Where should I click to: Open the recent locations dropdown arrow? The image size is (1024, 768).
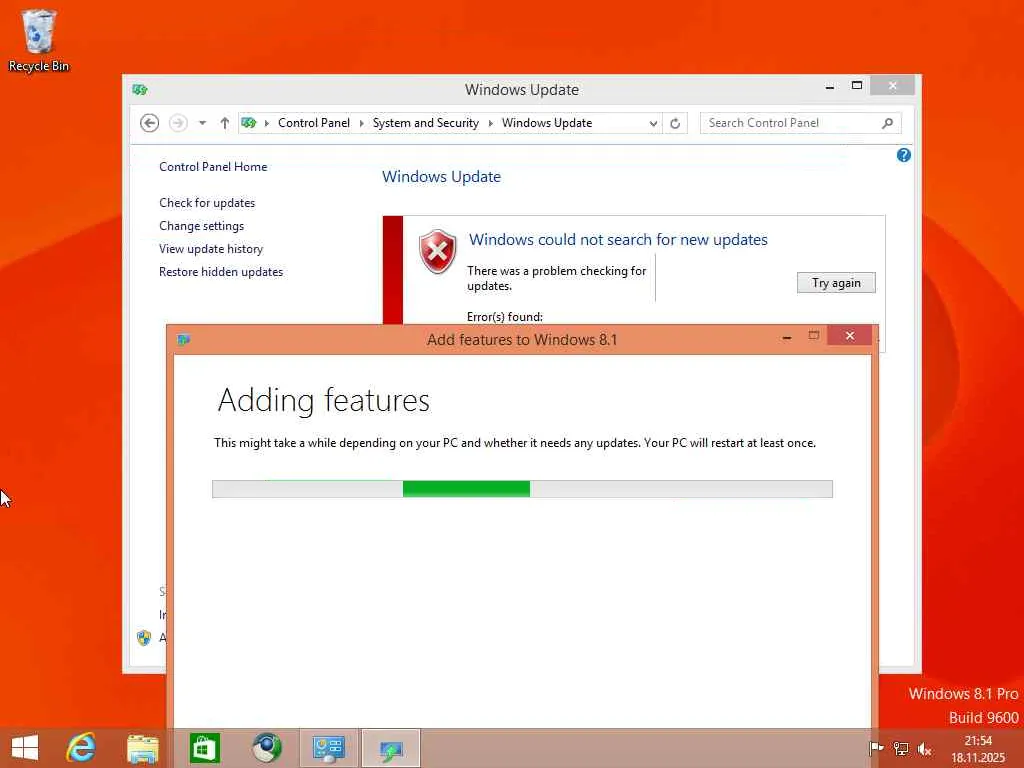202,123
